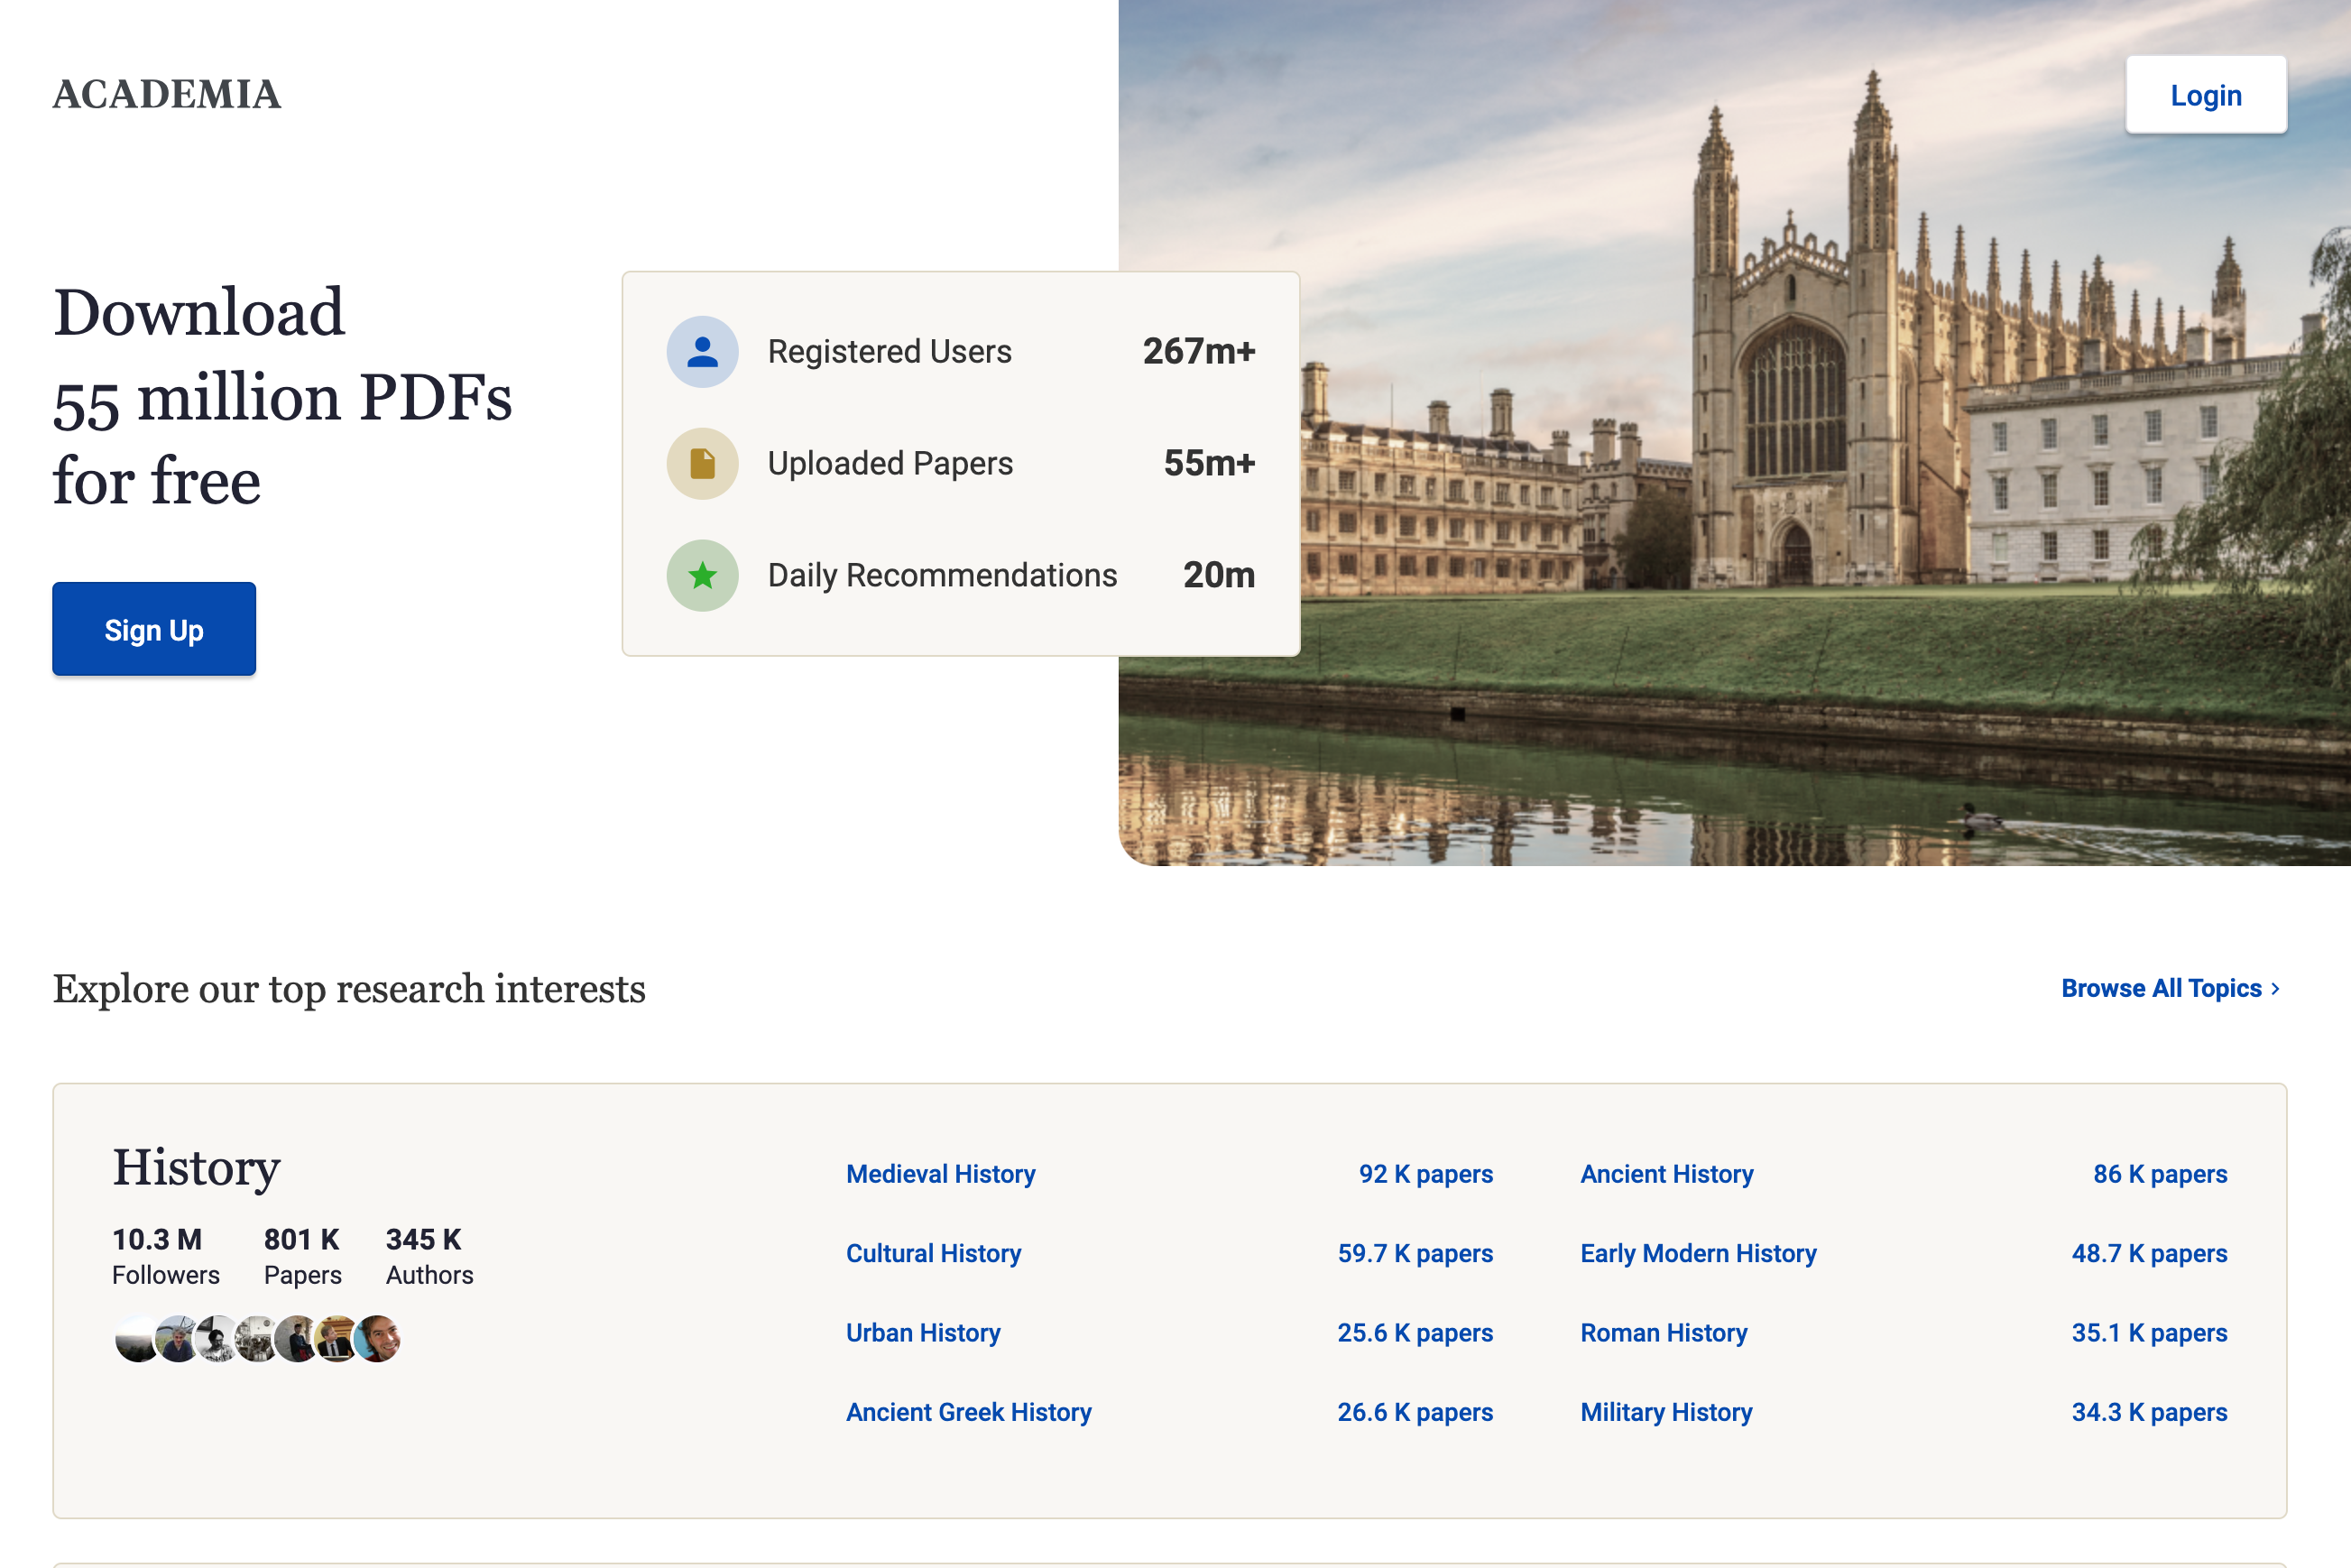Click the Registered Users person icon
Image resolution: width=2351 pixels, height=1568 pixels.
click(x=702, y=352)
